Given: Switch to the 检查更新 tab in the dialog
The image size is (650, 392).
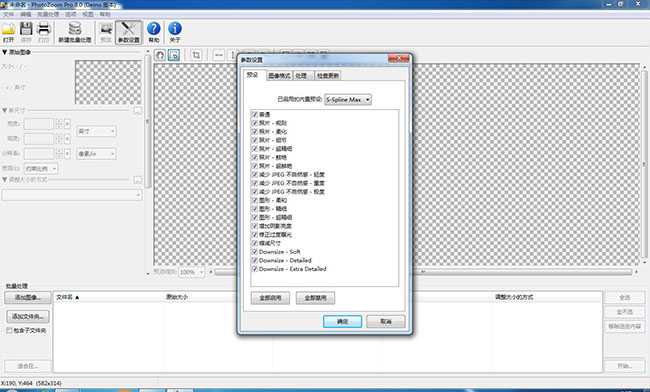Looking at the screenshot, I should 327,75.
